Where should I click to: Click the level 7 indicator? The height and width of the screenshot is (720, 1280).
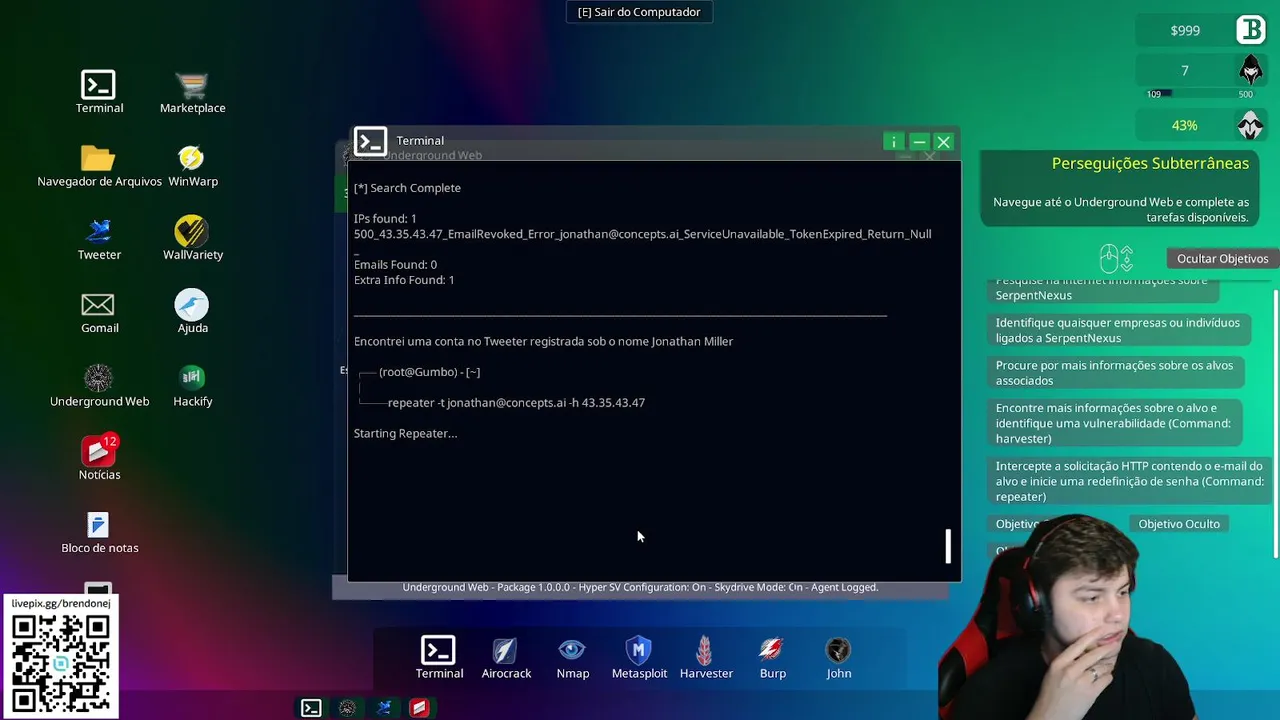pyautogui.click(x=1185, y=71)
